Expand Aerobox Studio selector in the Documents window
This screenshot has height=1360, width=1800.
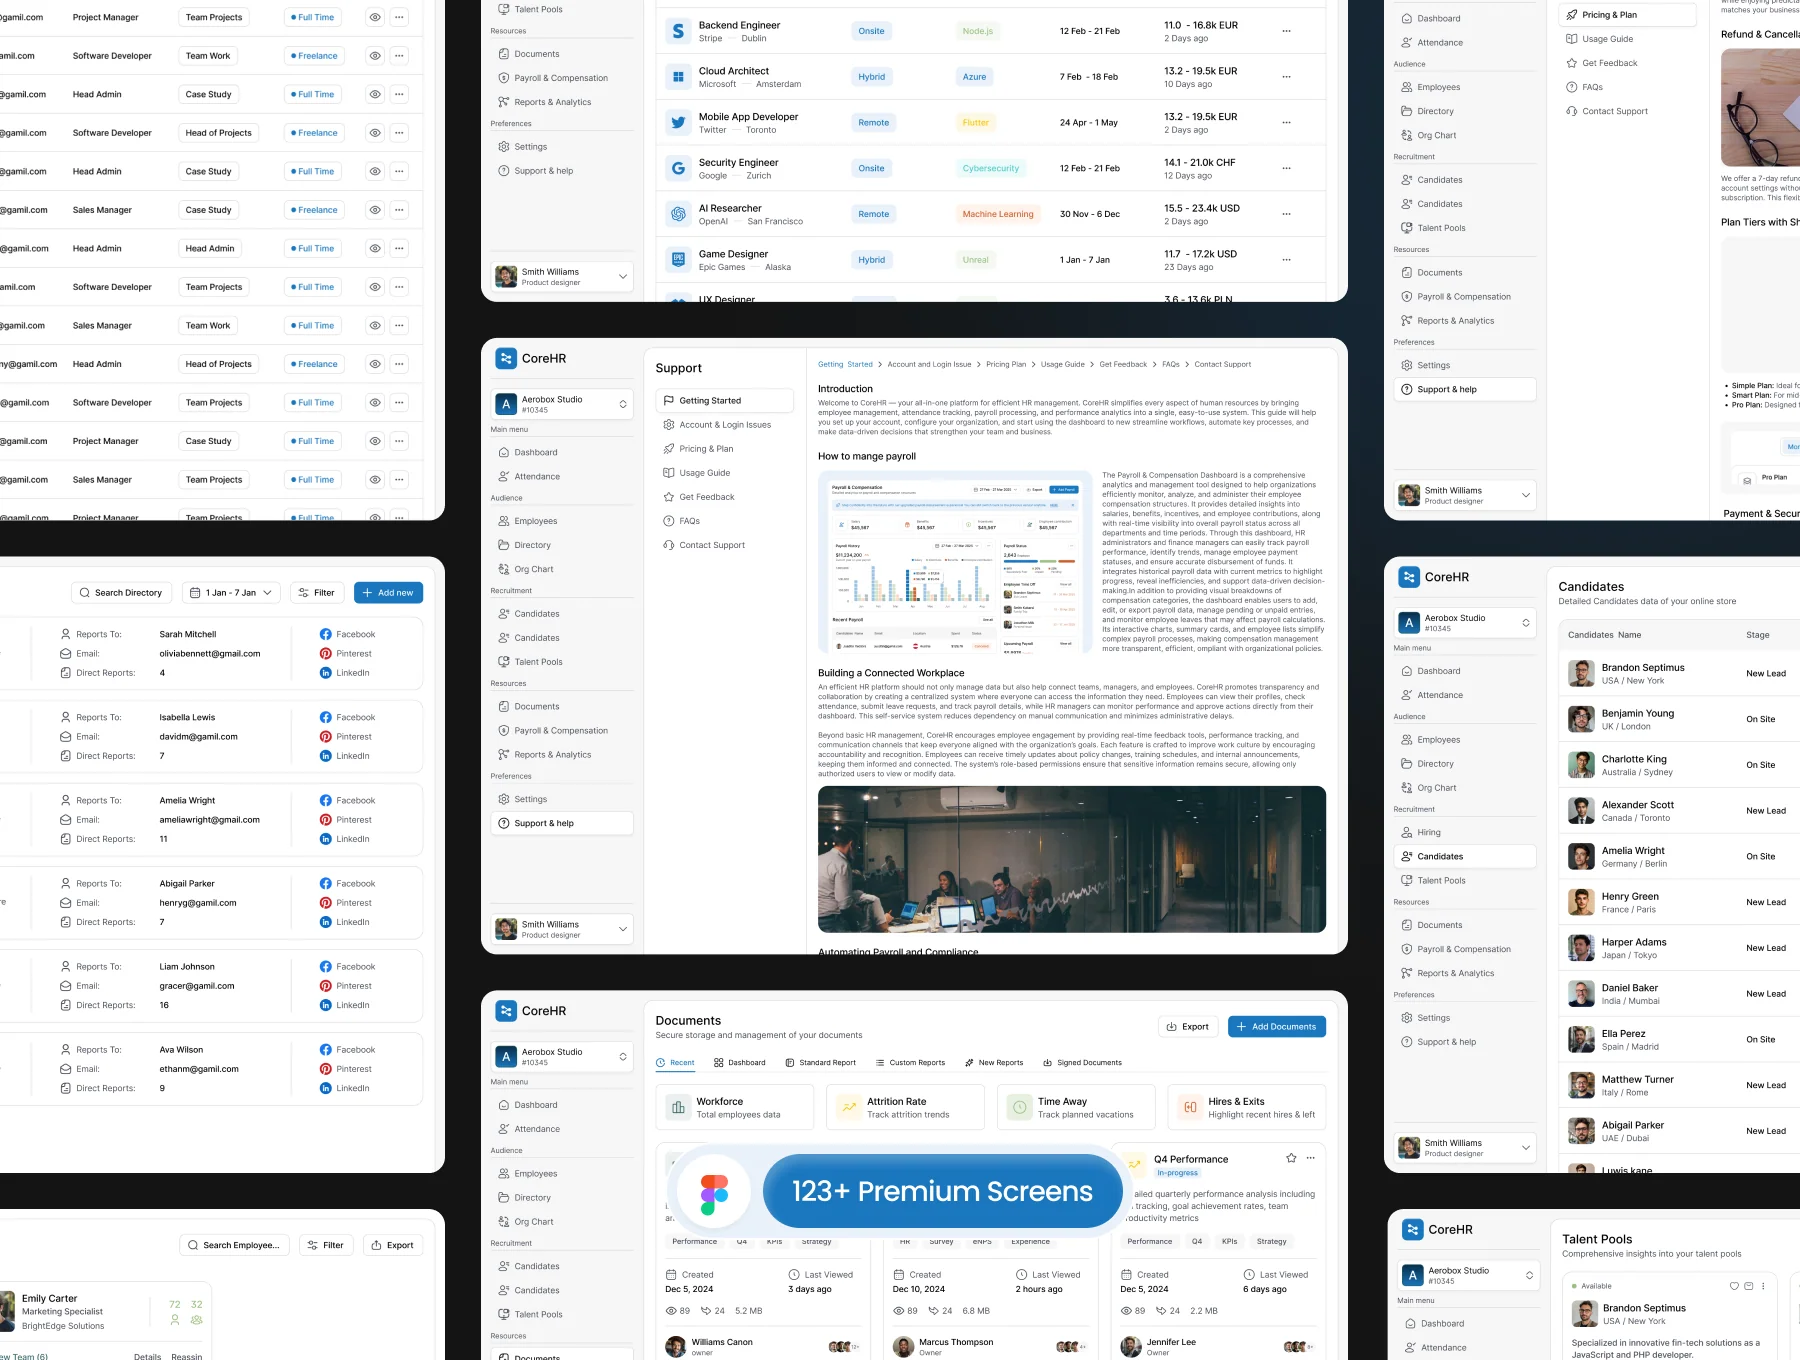point(562,1057)
